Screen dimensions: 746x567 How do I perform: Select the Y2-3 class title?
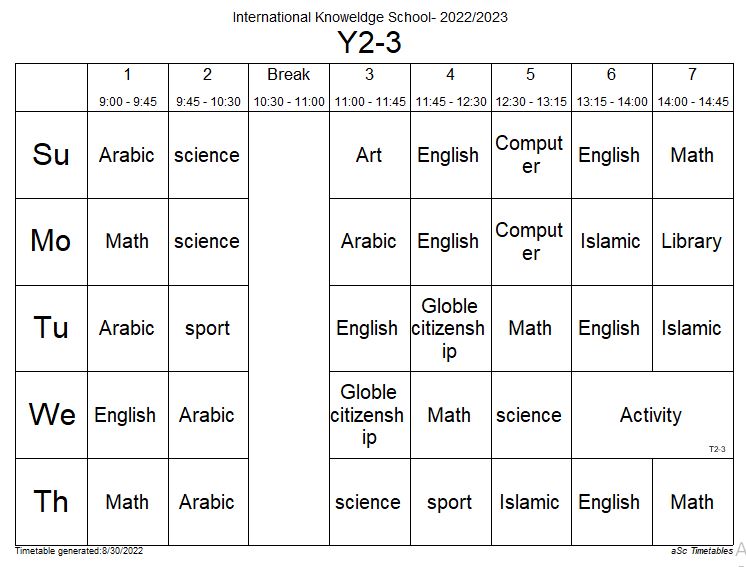pos(370,42)
